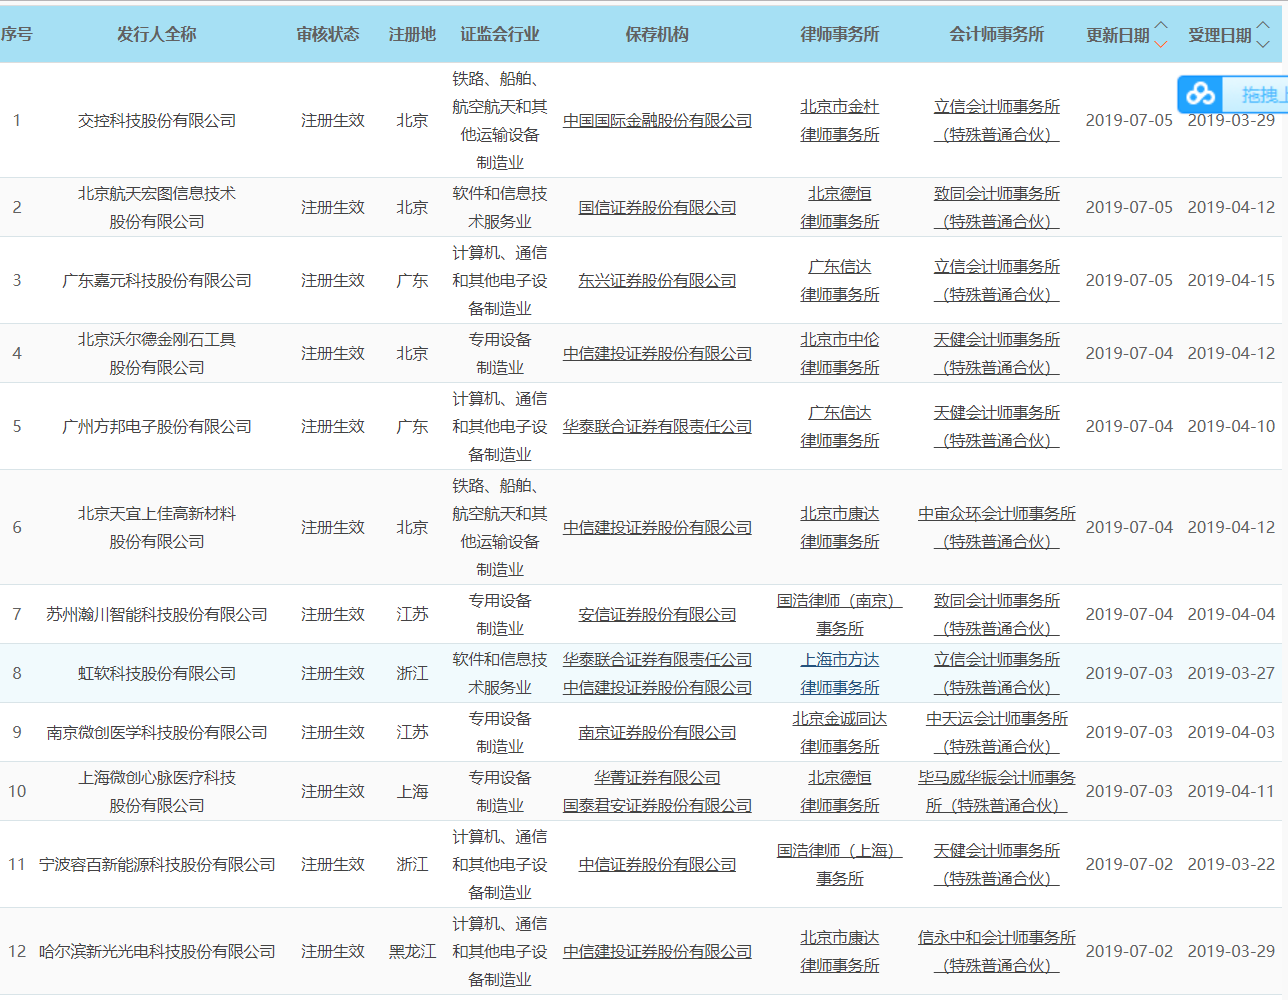This screenshot has height=1000, width=1288.
Task: Open 中信建投证券 link in 哈尔滨新光光电 row
Action: [x=657, y=951]
